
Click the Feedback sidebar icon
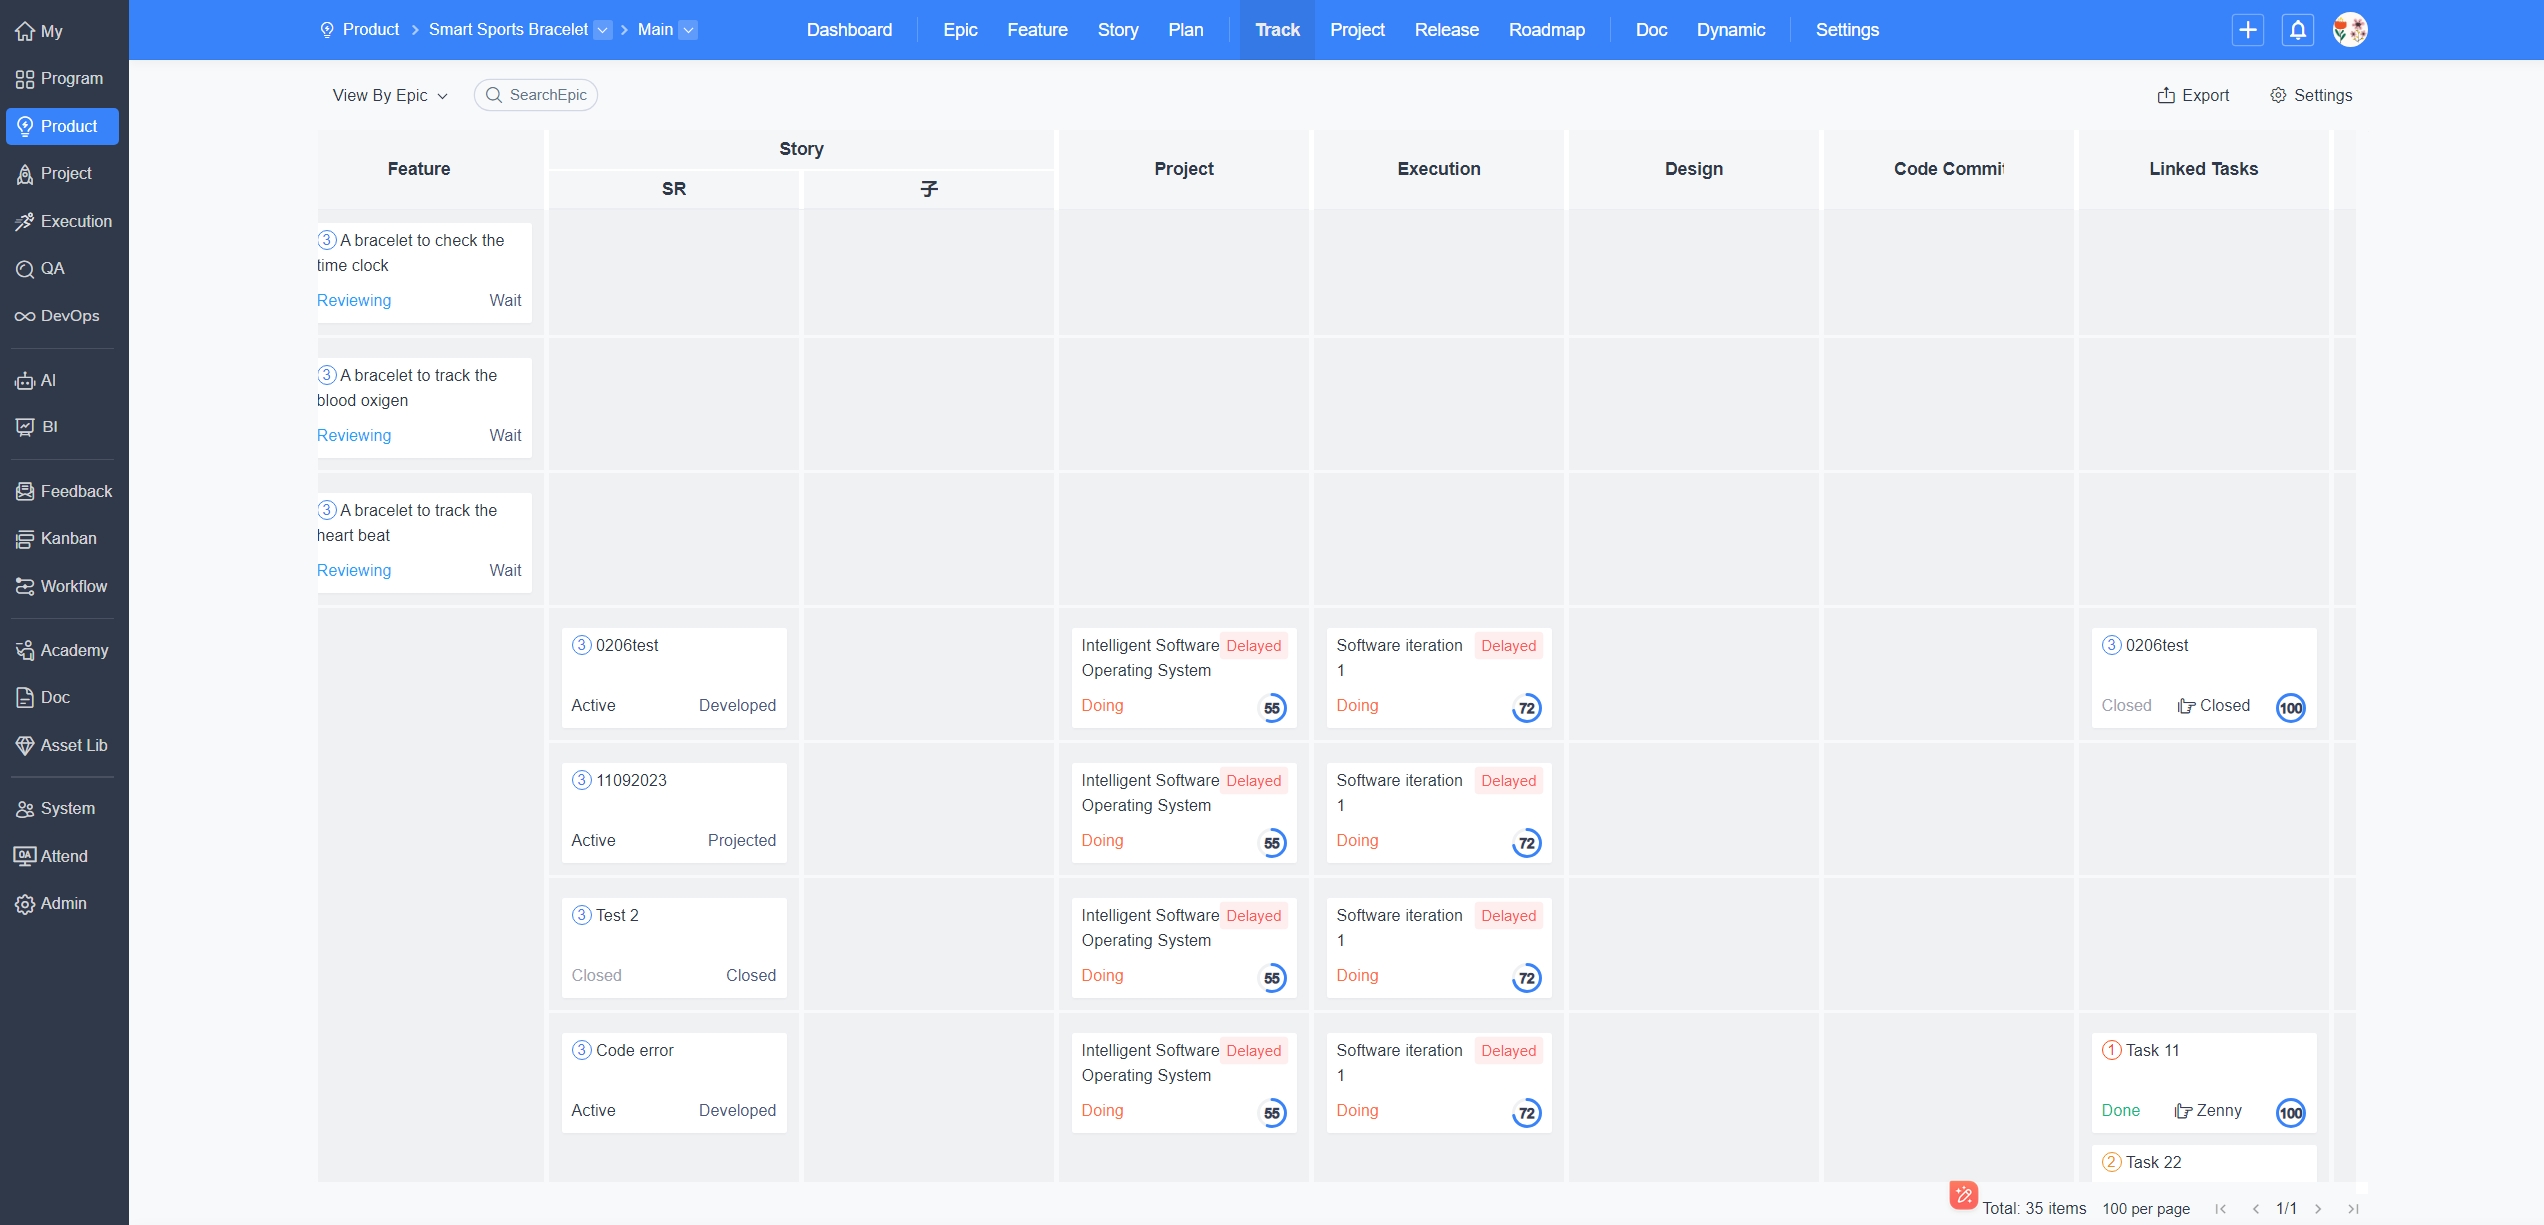[25, 492]
